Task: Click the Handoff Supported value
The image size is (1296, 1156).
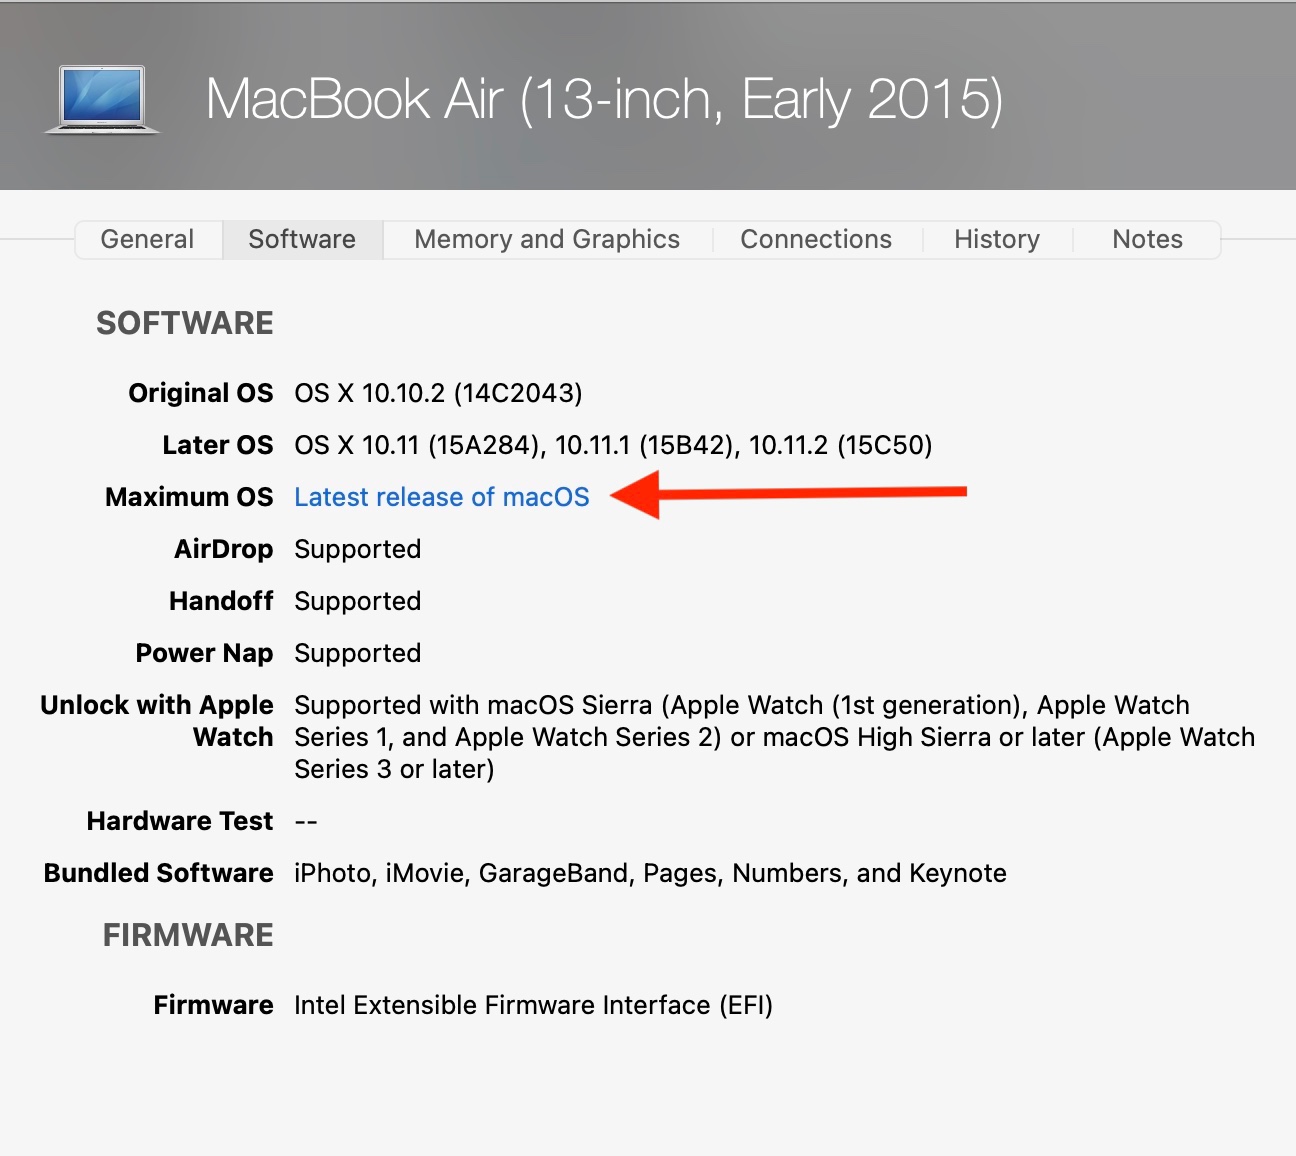Action: click(x=357, y=601)
